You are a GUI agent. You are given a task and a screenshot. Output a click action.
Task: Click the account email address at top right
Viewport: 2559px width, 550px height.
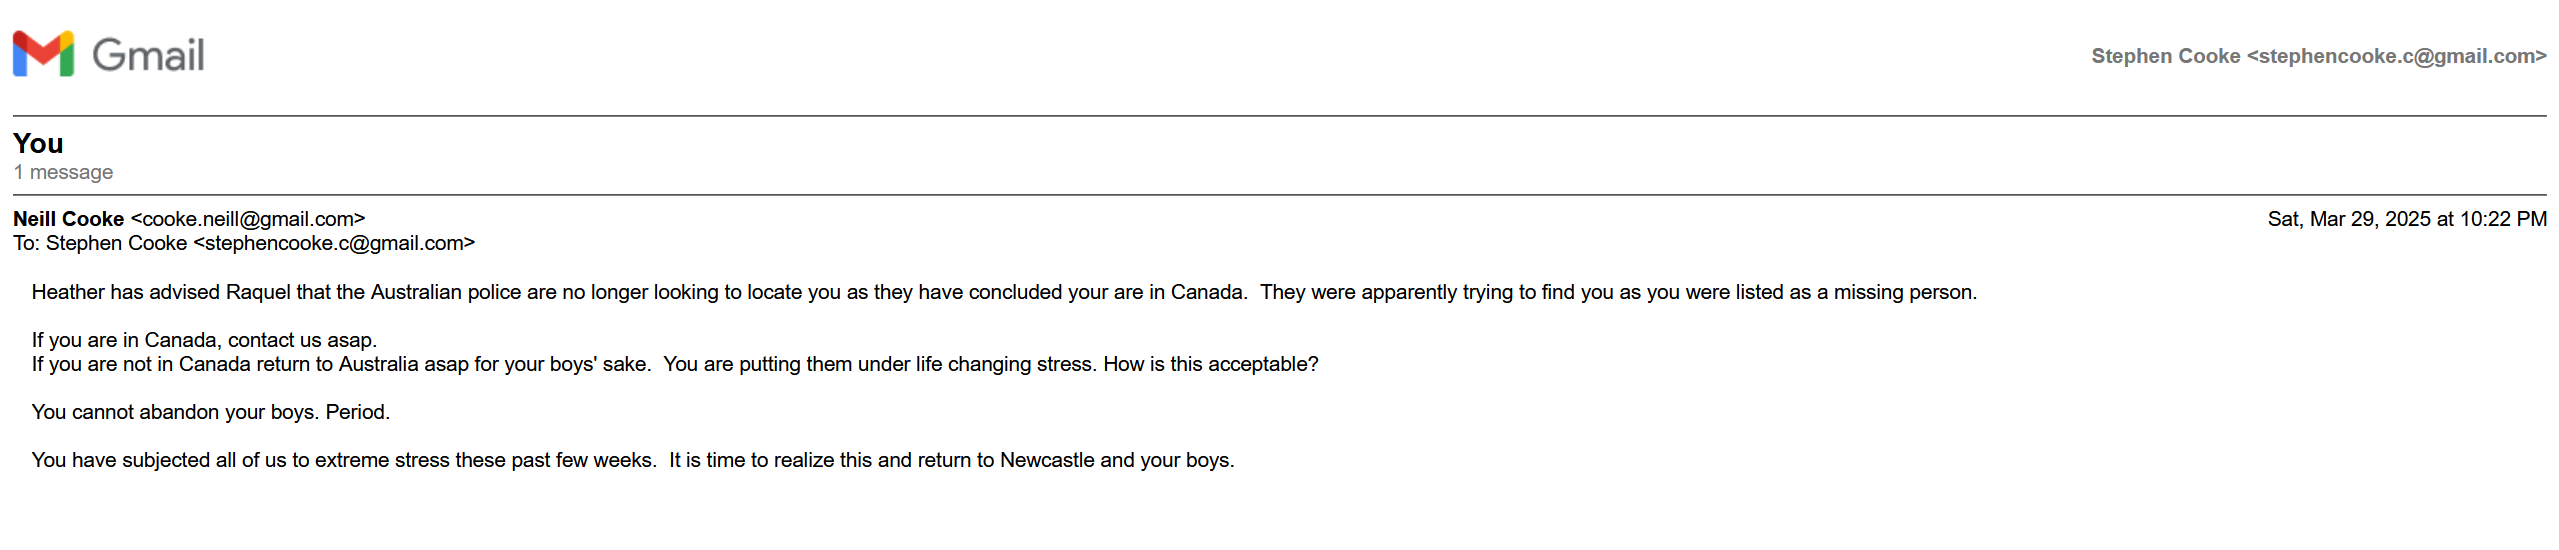pyautogui.click(x=2396, y=56)
